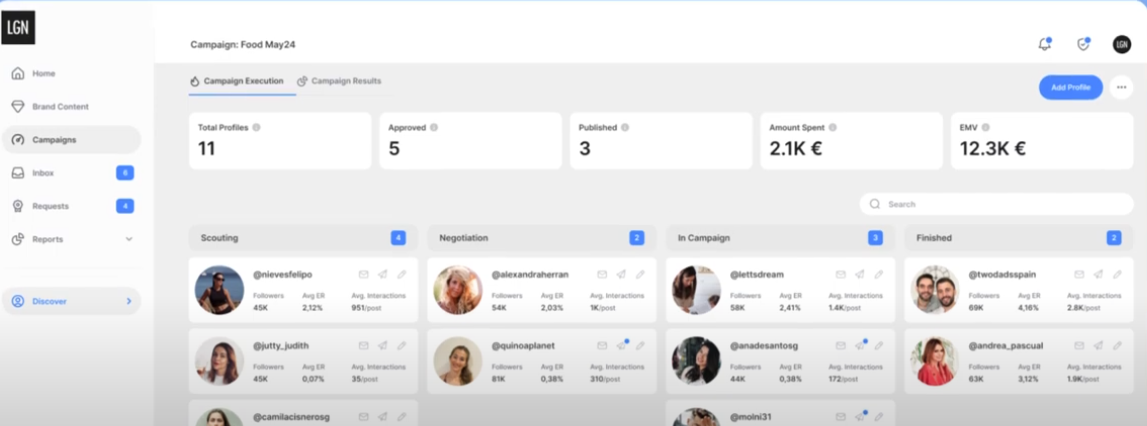The width and height of the screenshot is (1147, 426).
Task: Click mail icon on @nievesfelipo card
Action: pos(364,274)
